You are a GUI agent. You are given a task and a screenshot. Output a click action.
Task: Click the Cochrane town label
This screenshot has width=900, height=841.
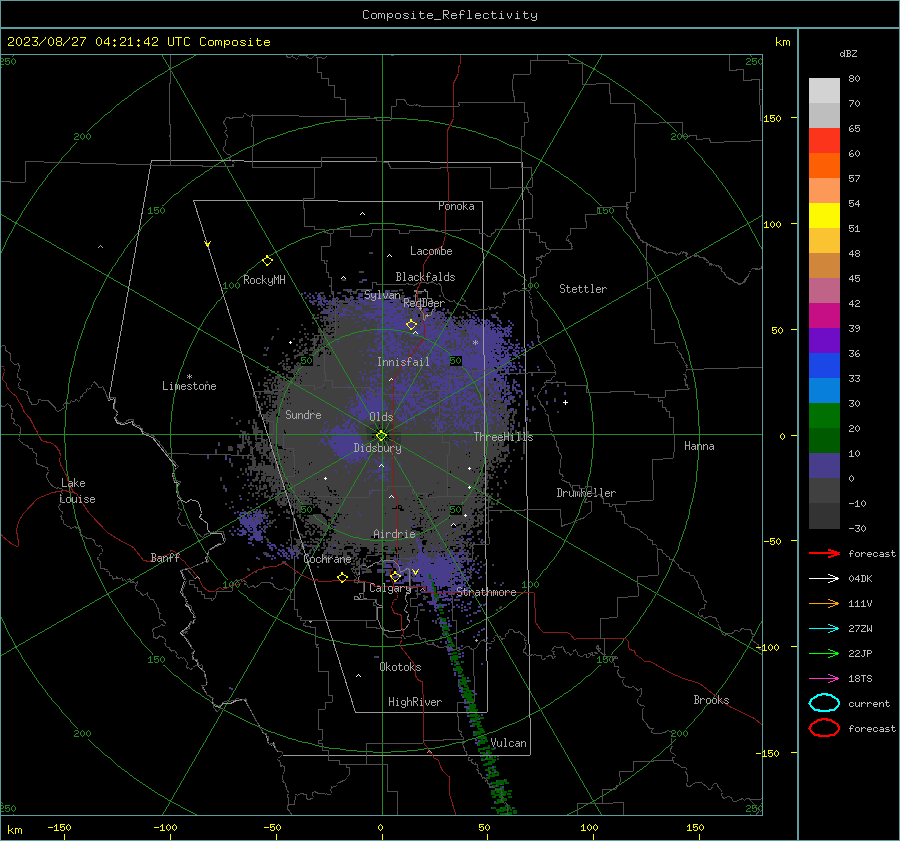click(327, 559)
